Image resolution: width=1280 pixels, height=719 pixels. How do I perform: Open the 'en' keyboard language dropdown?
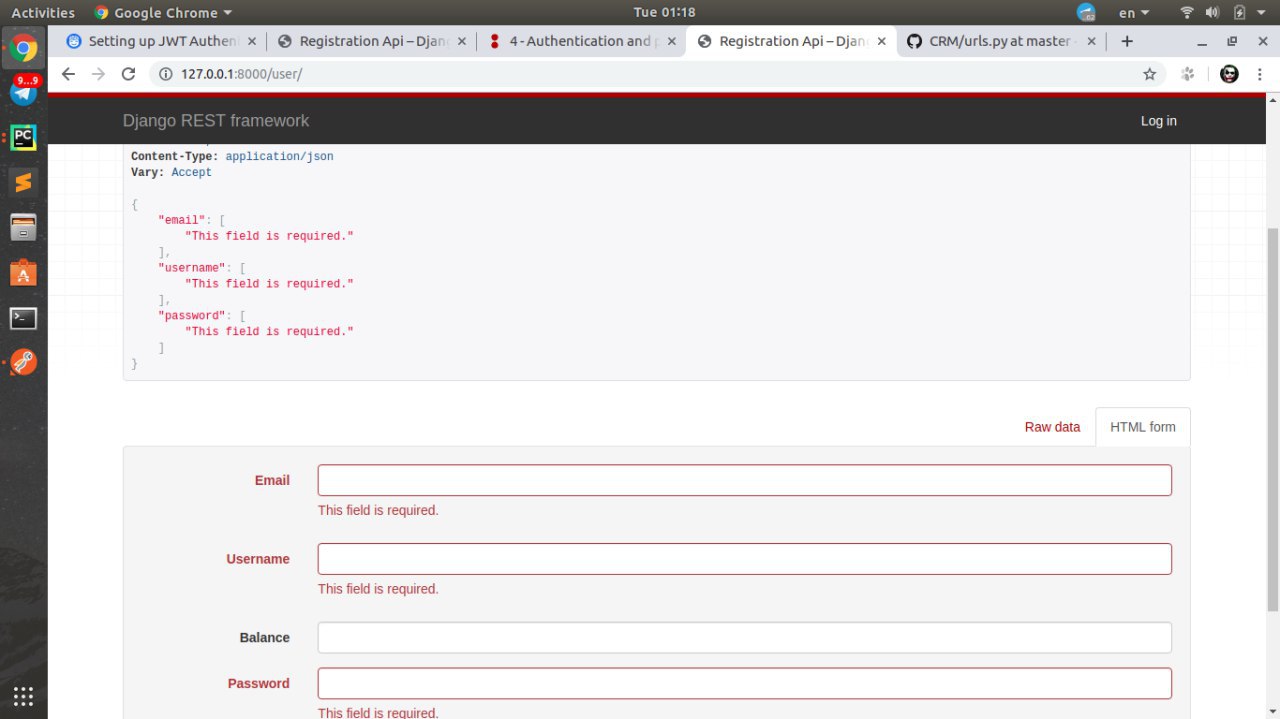point(1134,13)
